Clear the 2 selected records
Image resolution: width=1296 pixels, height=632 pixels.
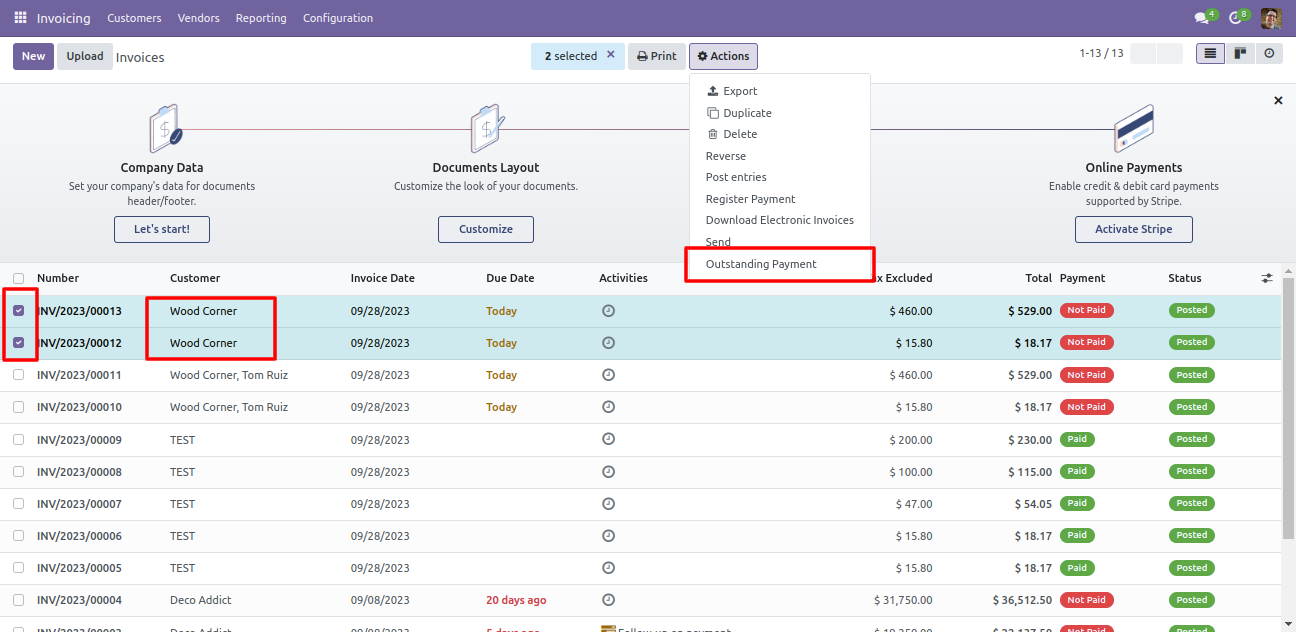(611, 55)
